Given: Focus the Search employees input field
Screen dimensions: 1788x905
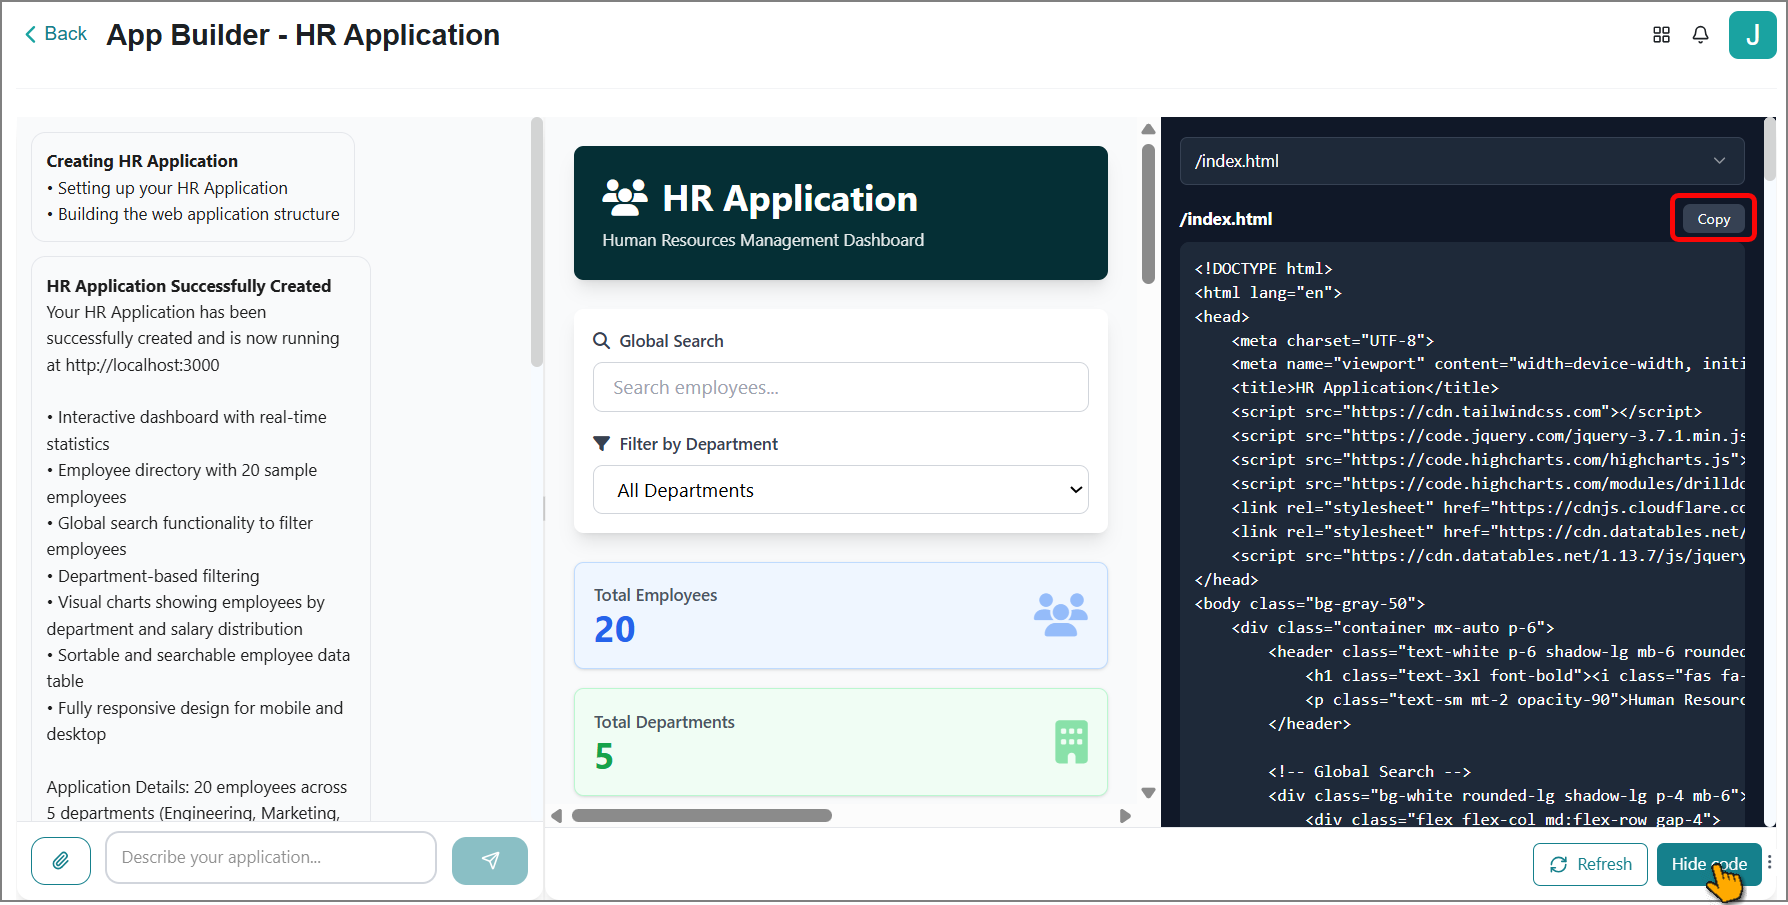Looking at the screenshot, I should click(840, 387).
